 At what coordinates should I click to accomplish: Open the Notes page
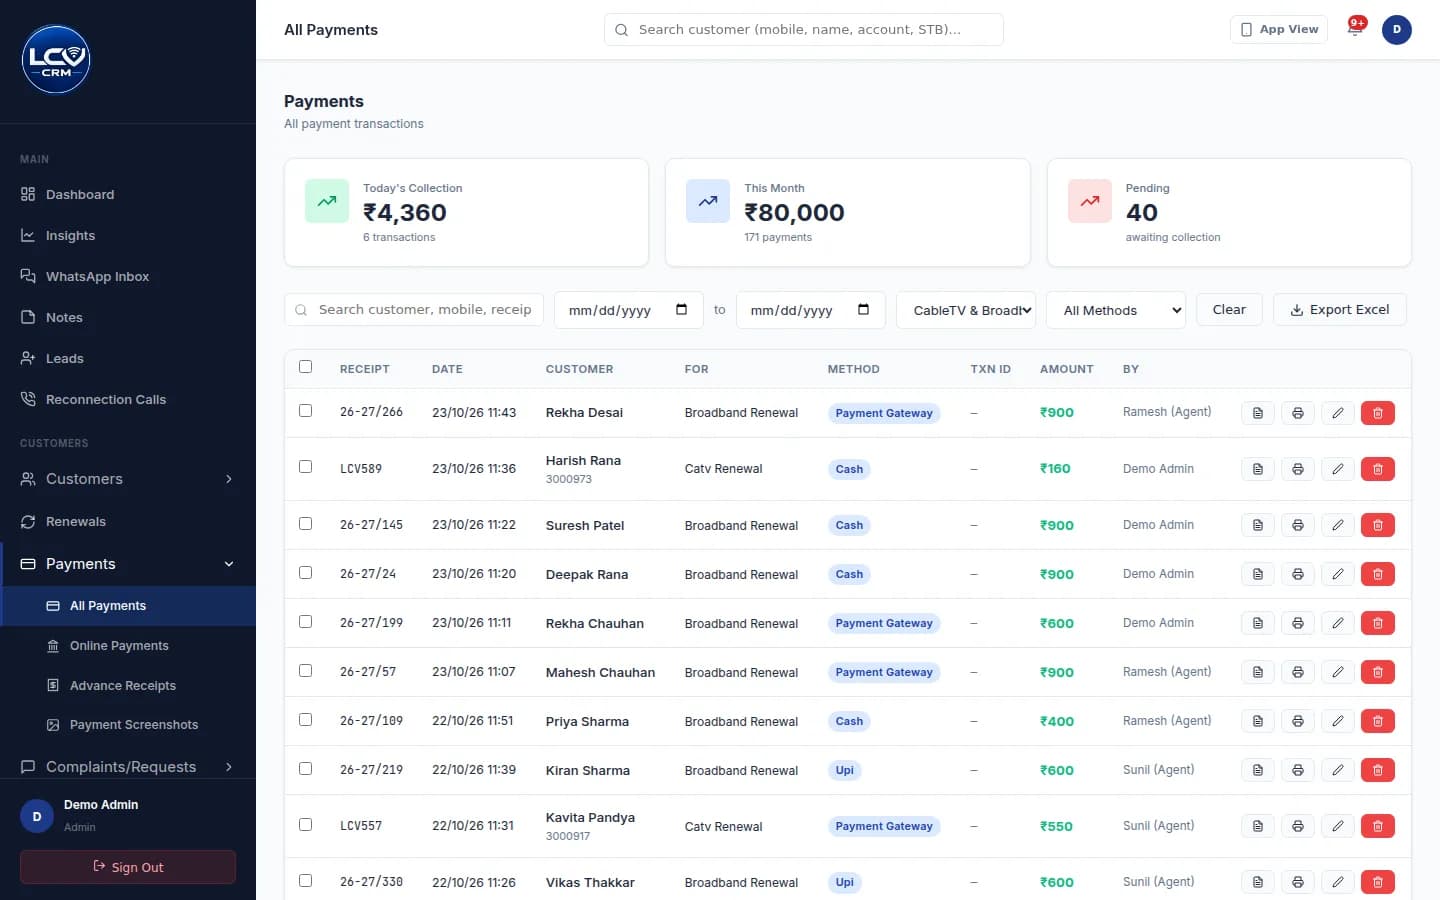(x=128, y=317)
